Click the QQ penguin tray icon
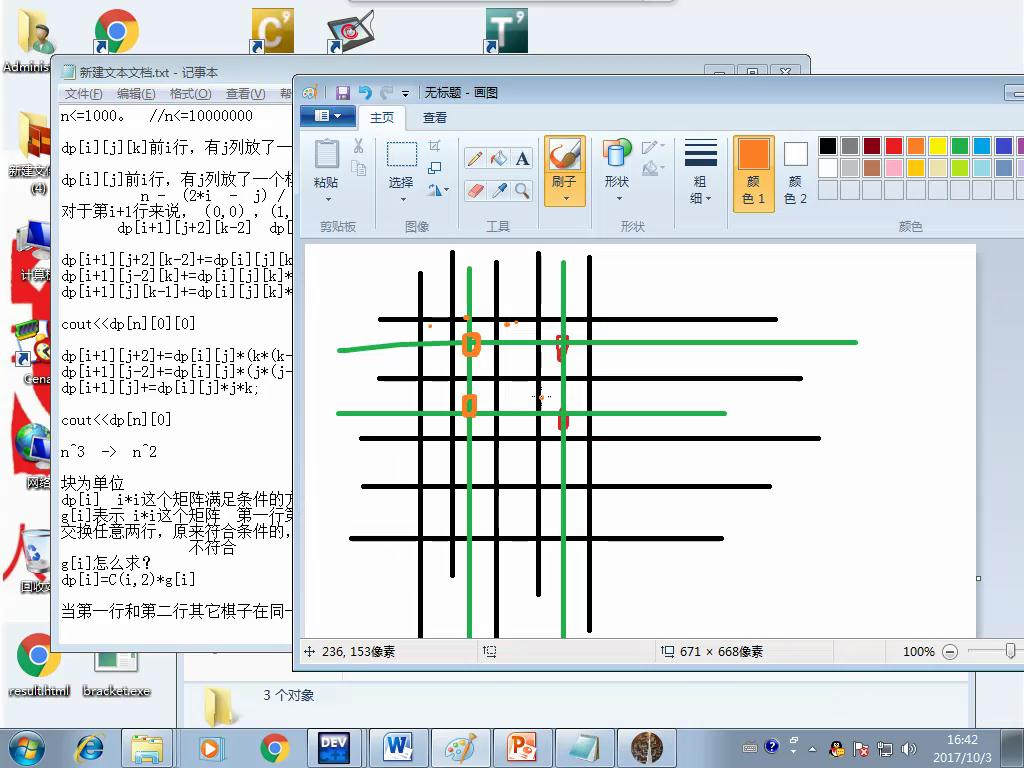This screenshot has width=1024, height=768. (x=837, y=749)
